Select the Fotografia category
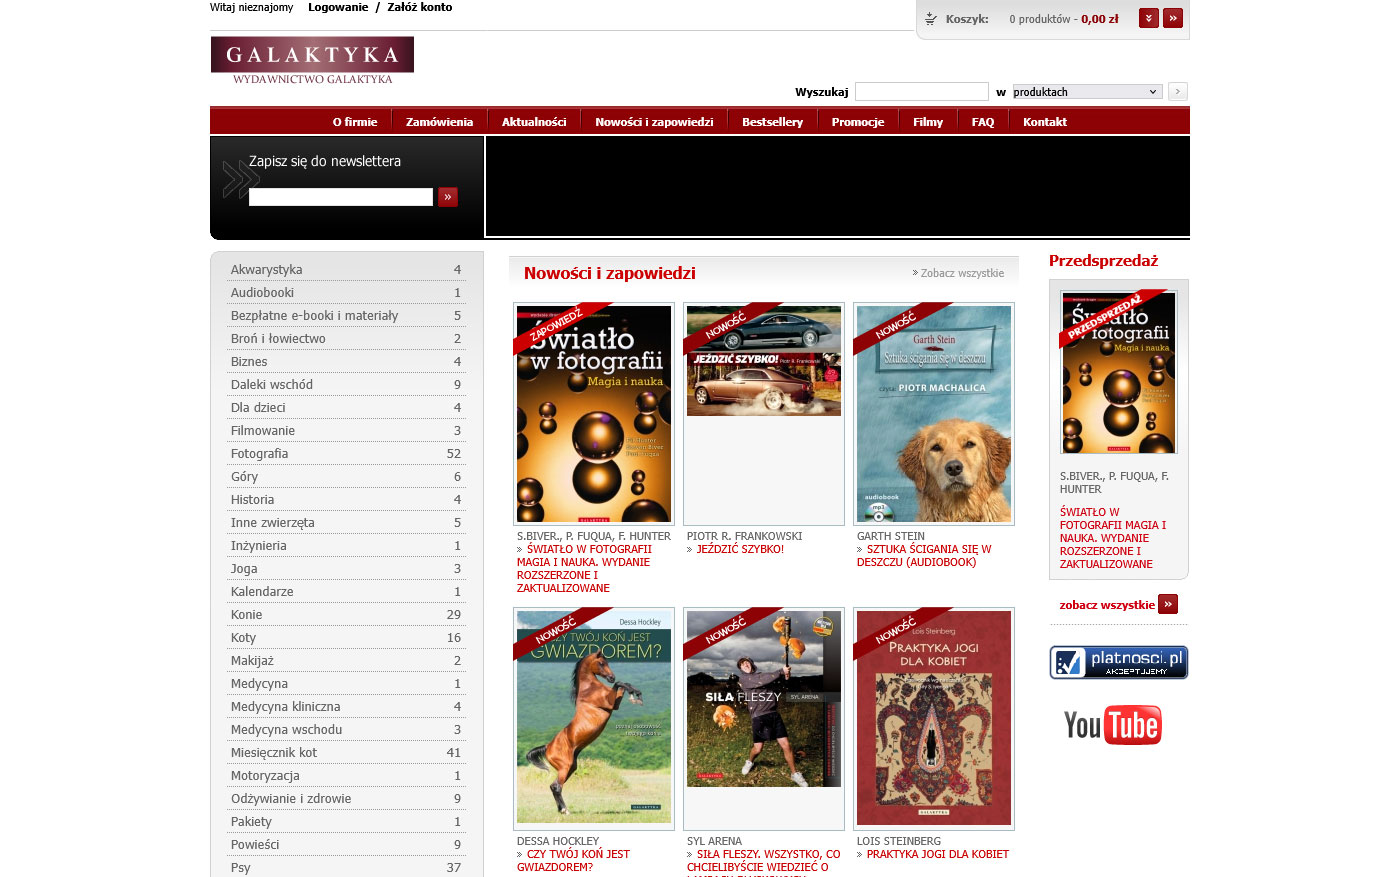 [259, 454]
